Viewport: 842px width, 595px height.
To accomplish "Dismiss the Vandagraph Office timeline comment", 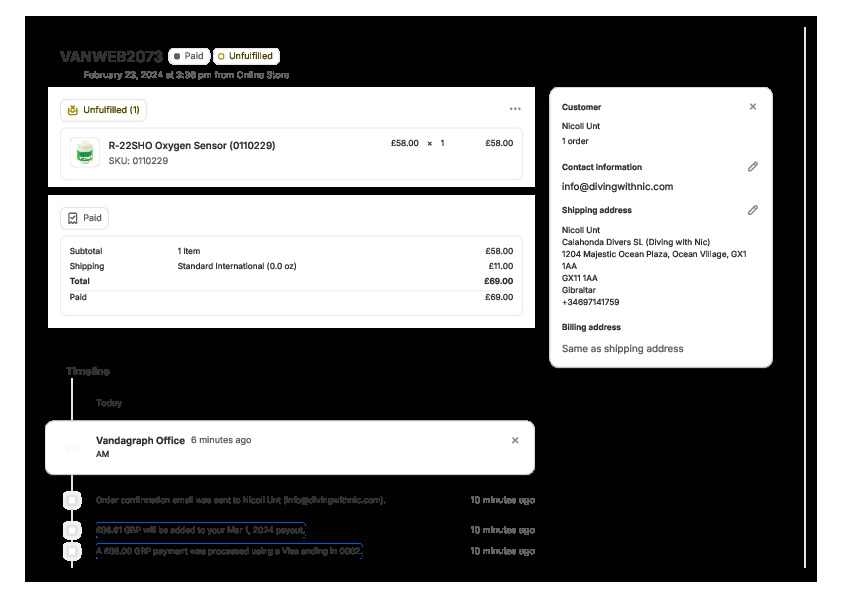I will coord(515,440).
